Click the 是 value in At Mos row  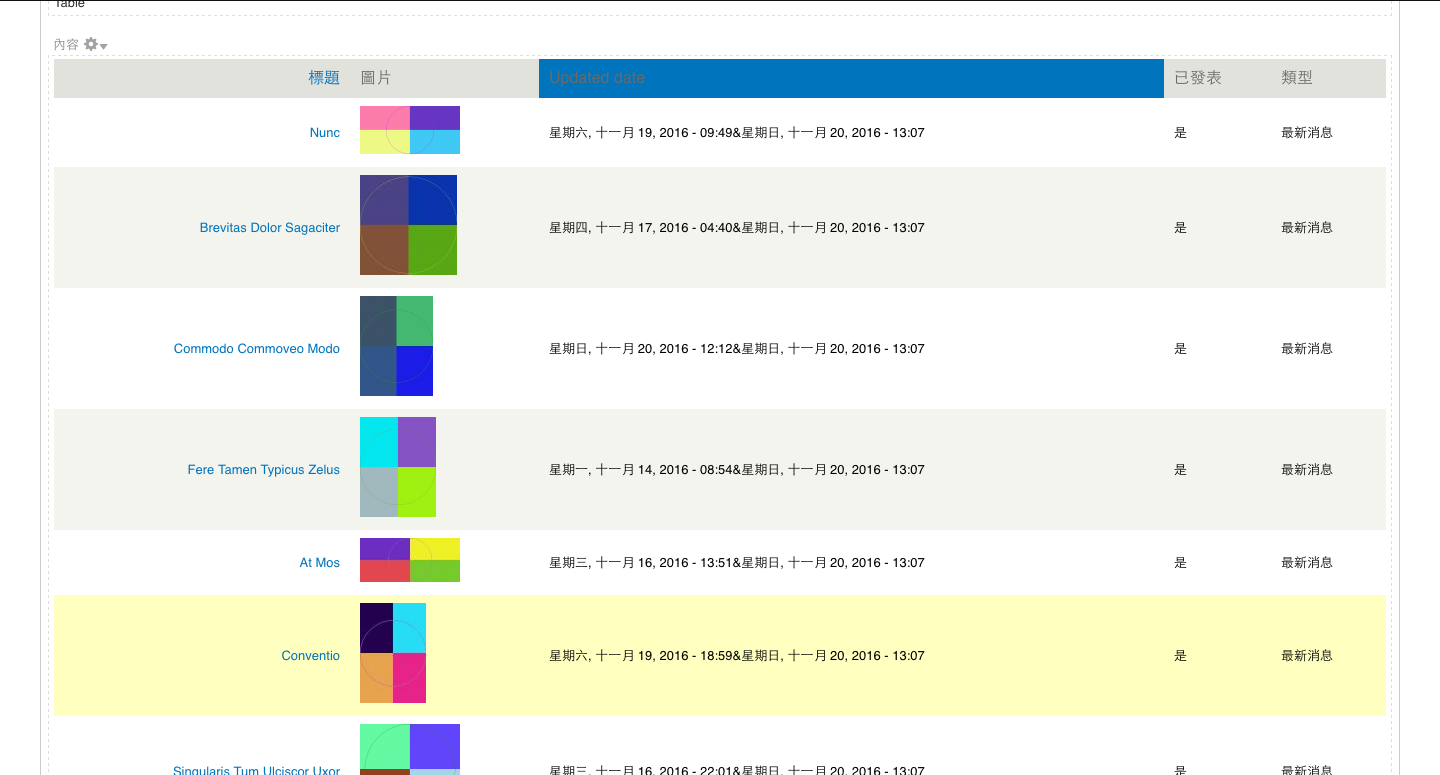point(1180,563)
